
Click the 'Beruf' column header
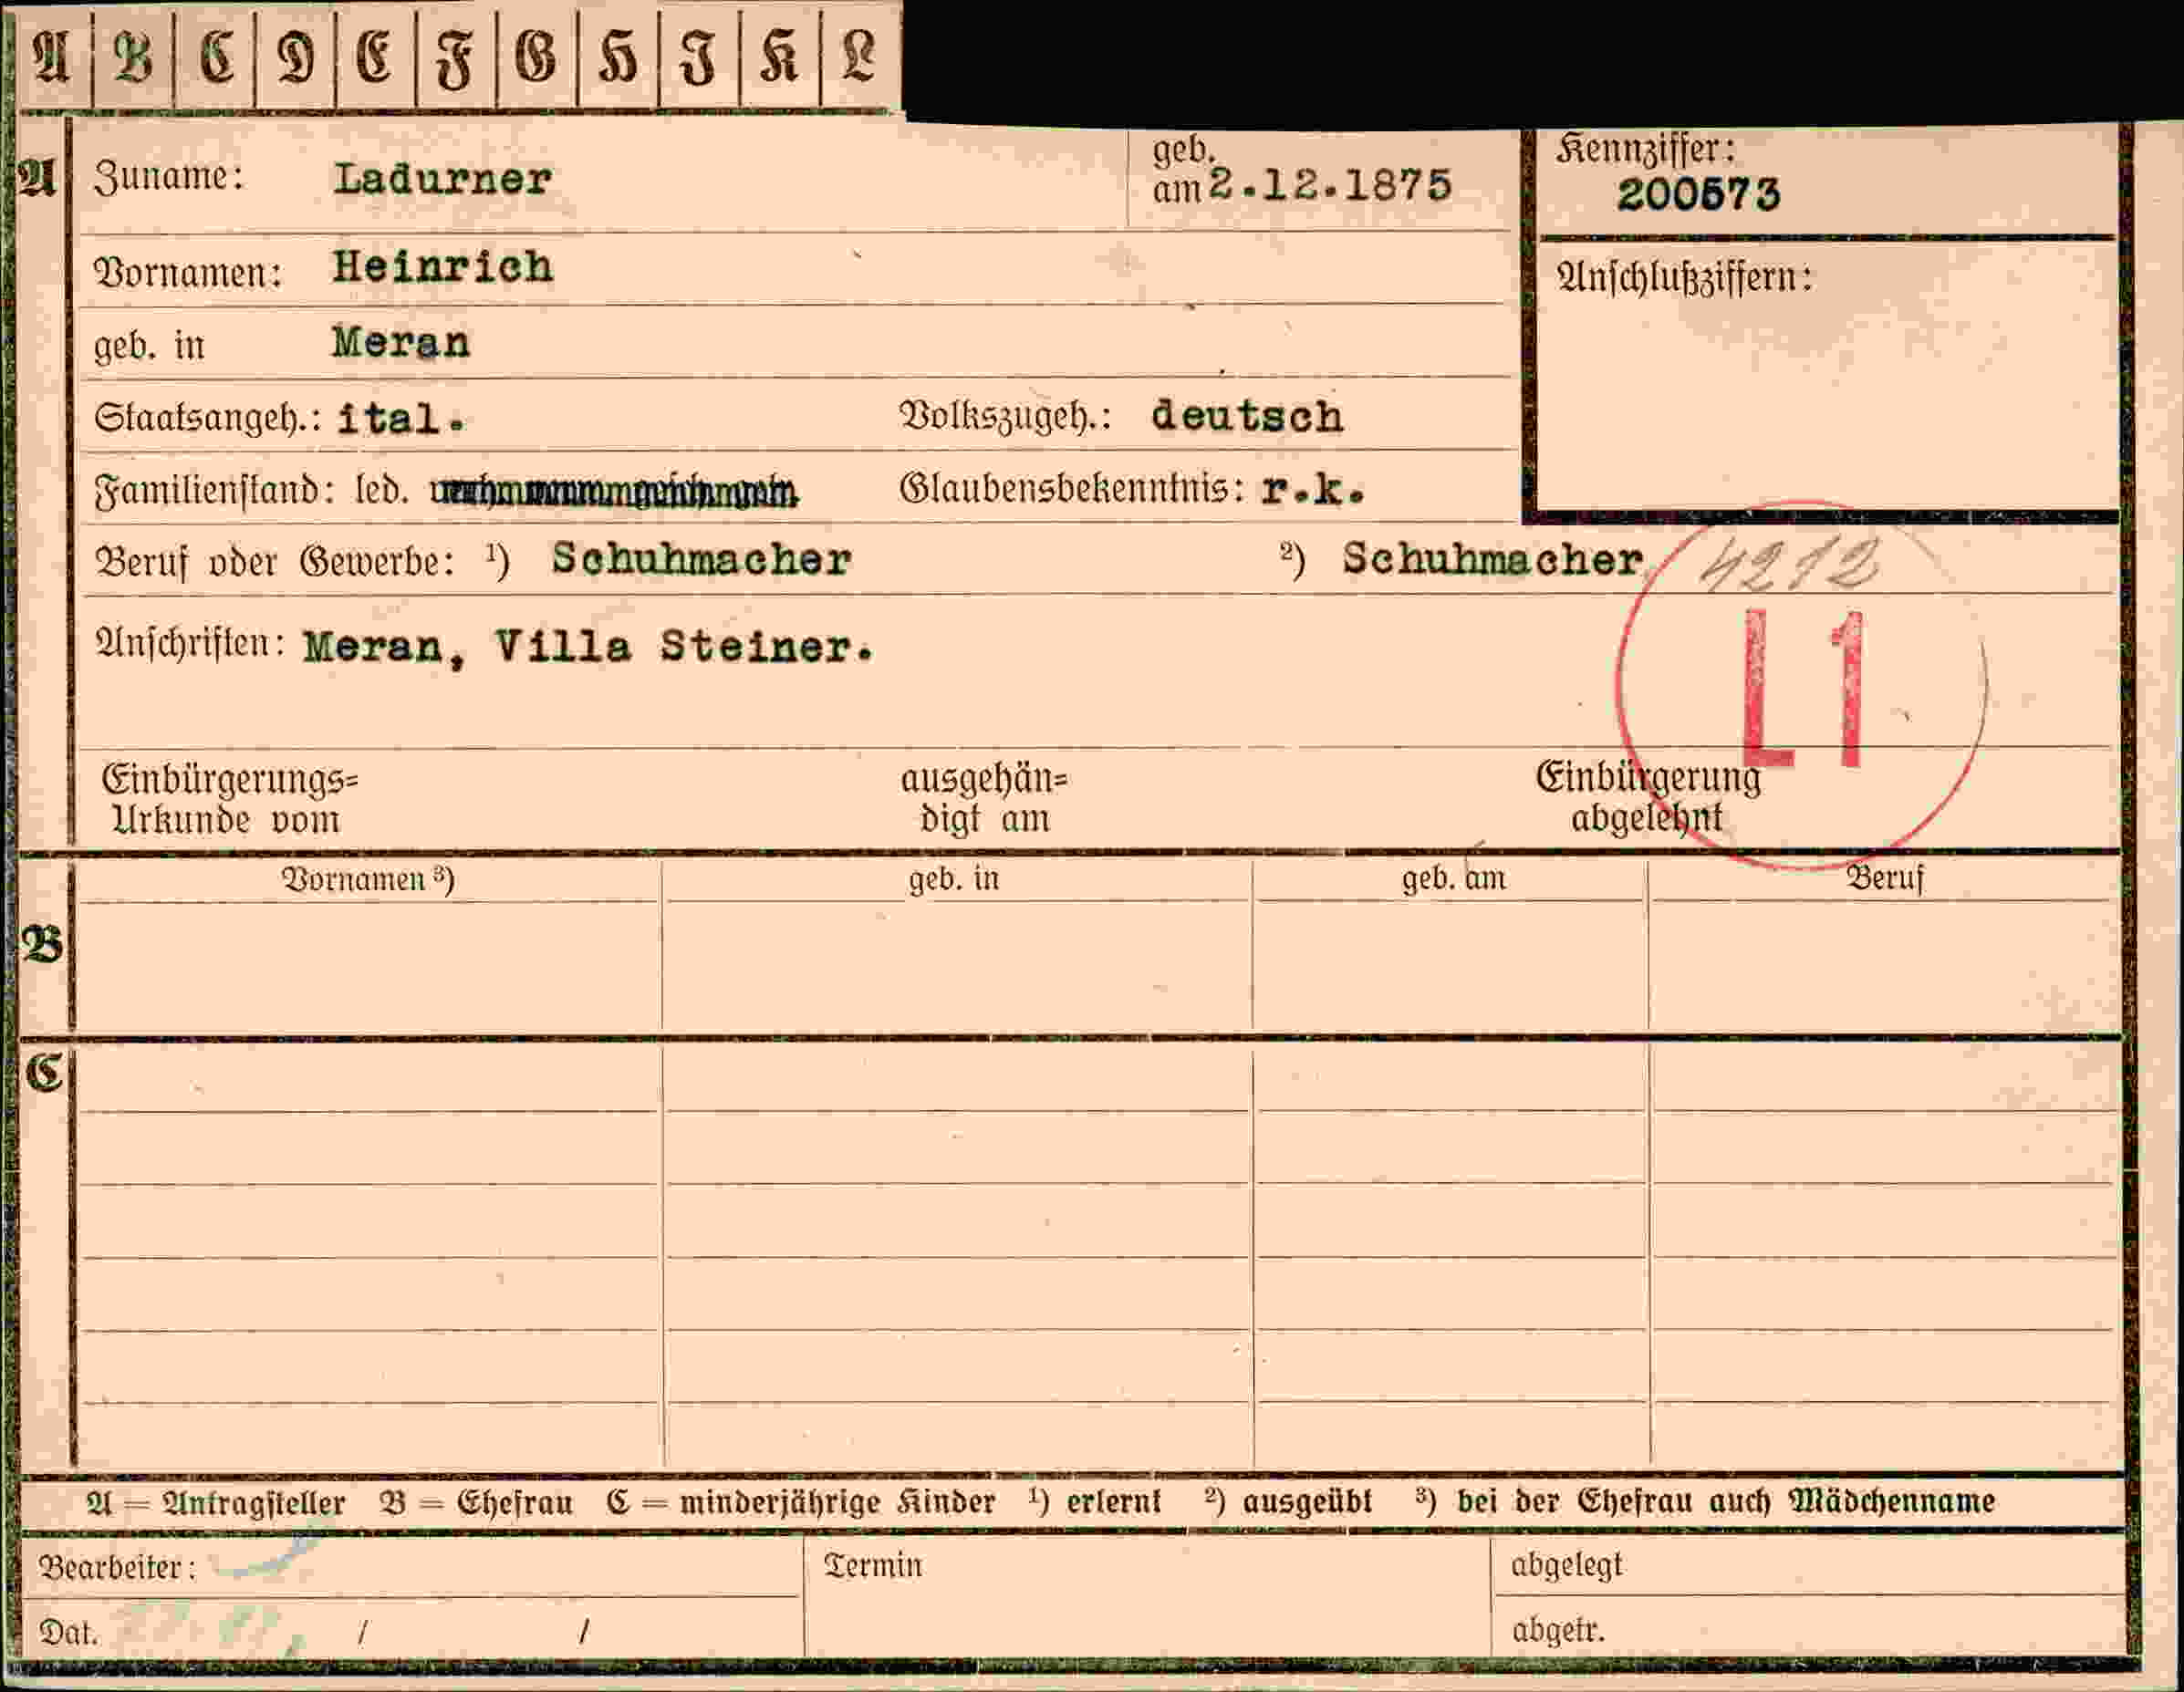1884,879
